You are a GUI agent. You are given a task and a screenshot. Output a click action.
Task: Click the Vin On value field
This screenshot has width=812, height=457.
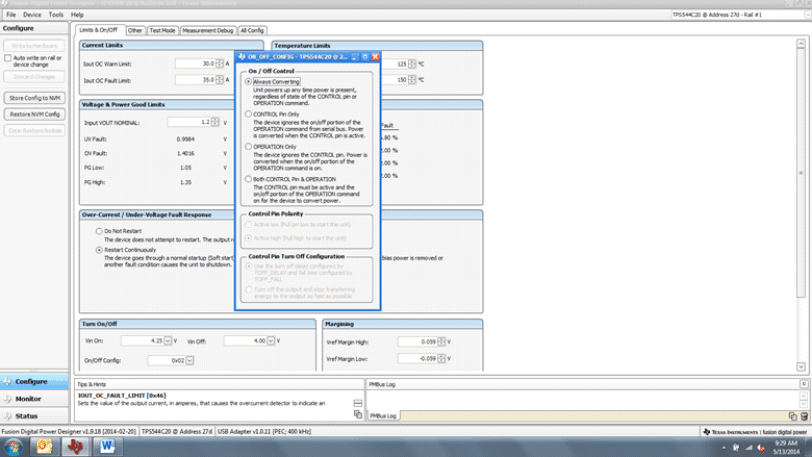coord(142,341)
